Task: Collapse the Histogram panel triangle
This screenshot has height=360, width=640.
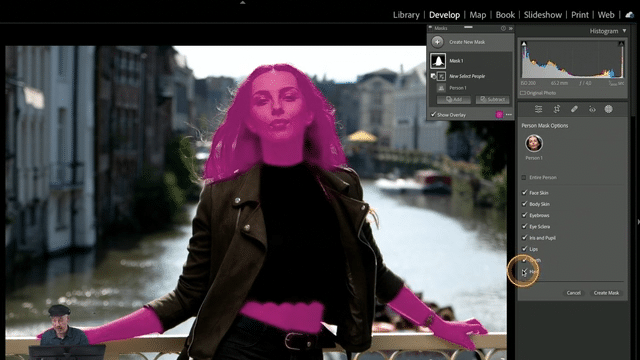Action: 624,31
